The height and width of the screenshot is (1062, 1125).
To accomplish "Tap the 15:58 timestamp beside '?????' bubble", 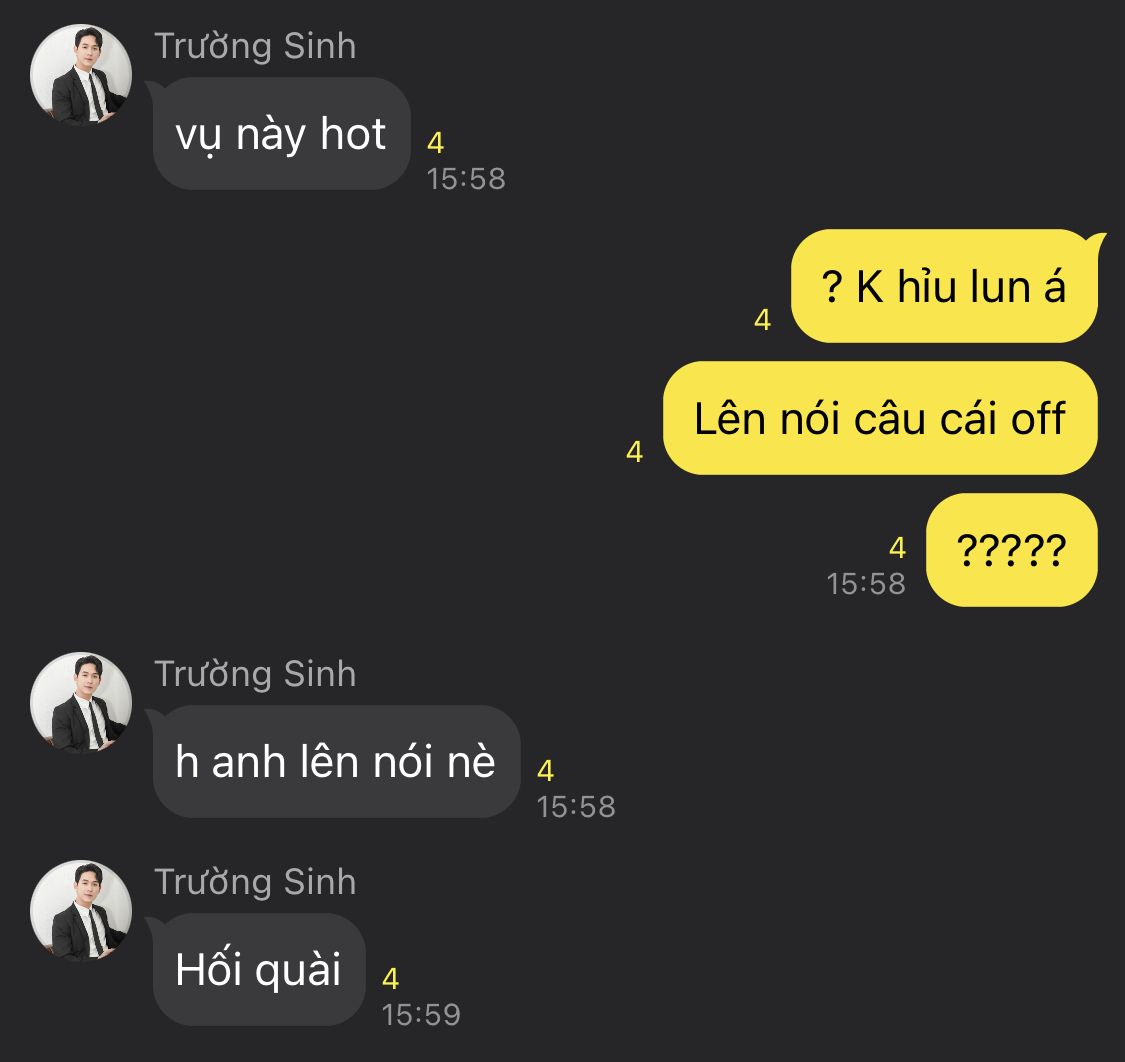I will [866, 583].
